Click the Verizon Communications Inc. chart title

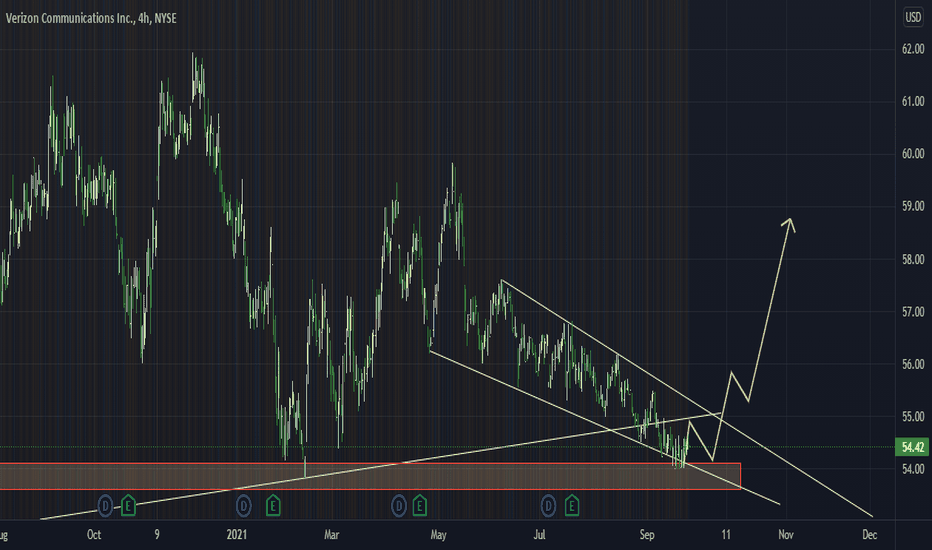pyautogui.click(x=91, y=18)
